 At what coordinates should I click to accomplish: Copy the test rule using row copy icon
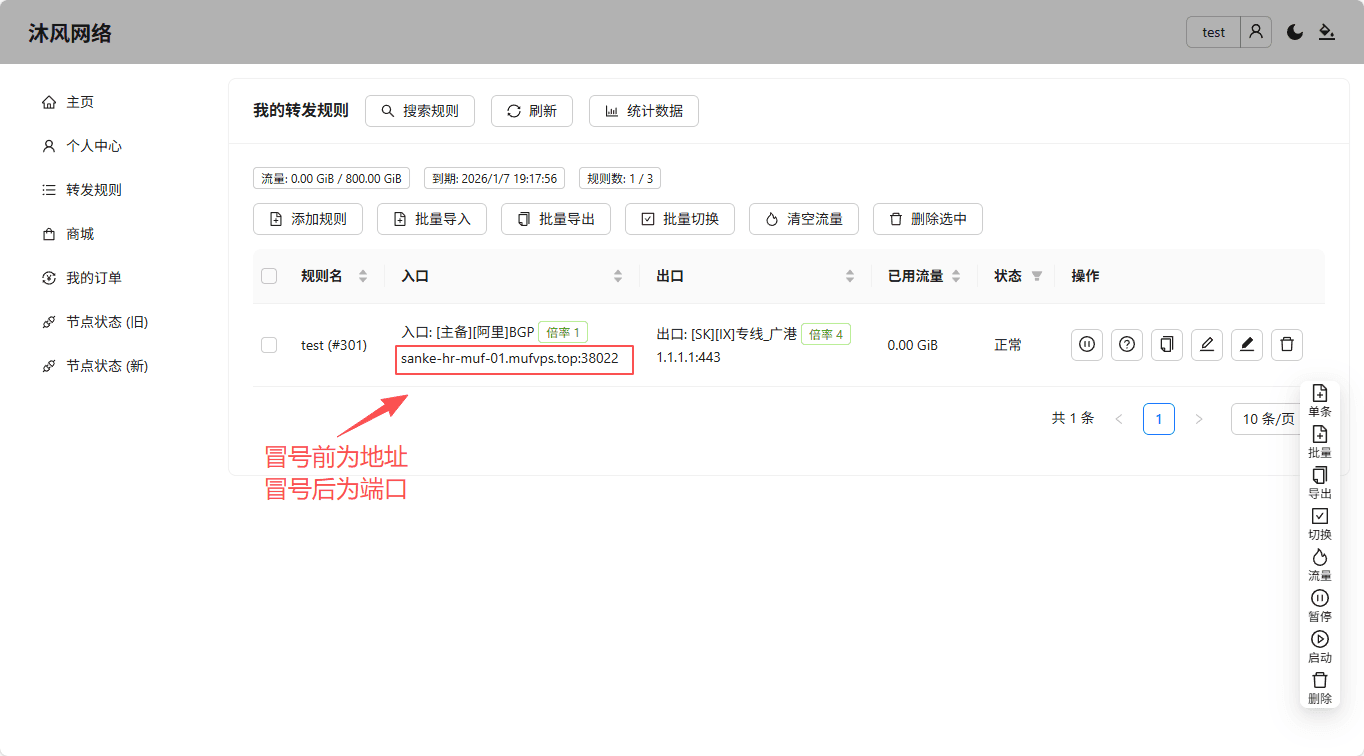[1167, 345]
